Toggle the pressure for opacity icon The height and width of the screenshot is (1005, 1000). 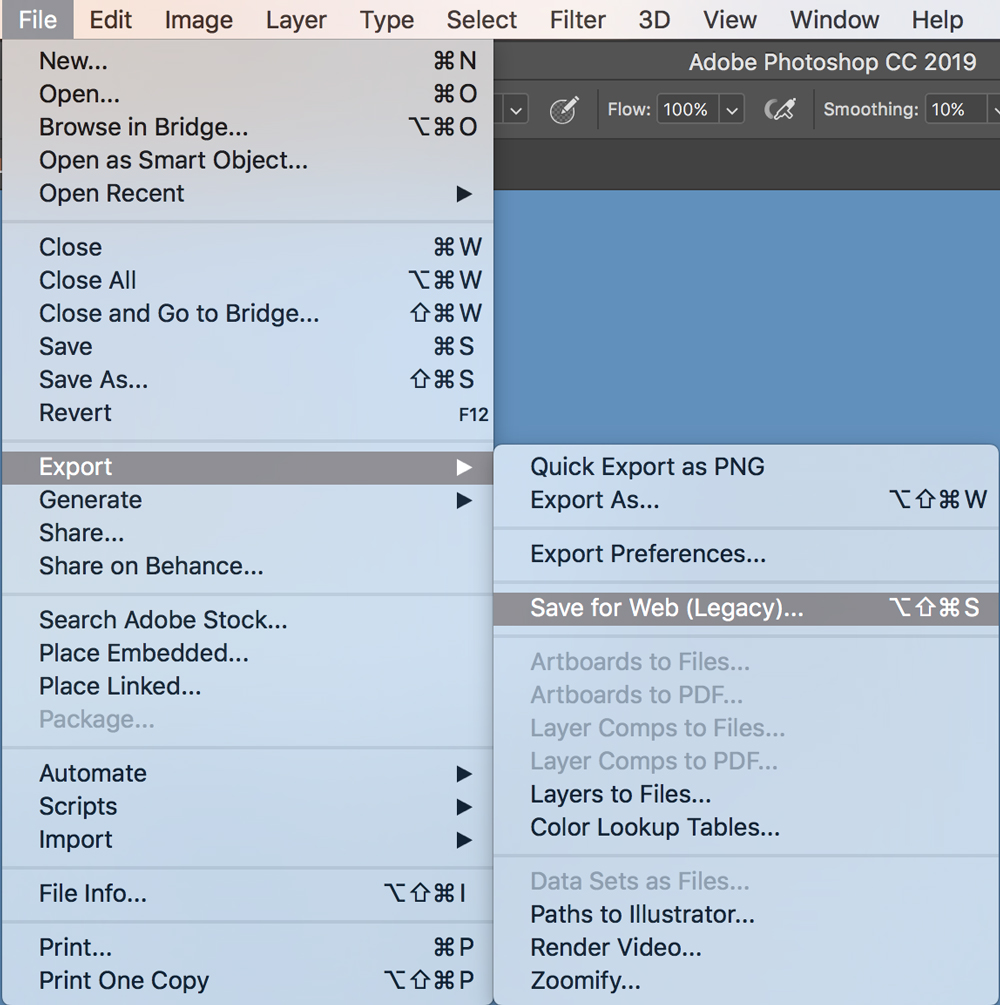(x=565, y=110)
